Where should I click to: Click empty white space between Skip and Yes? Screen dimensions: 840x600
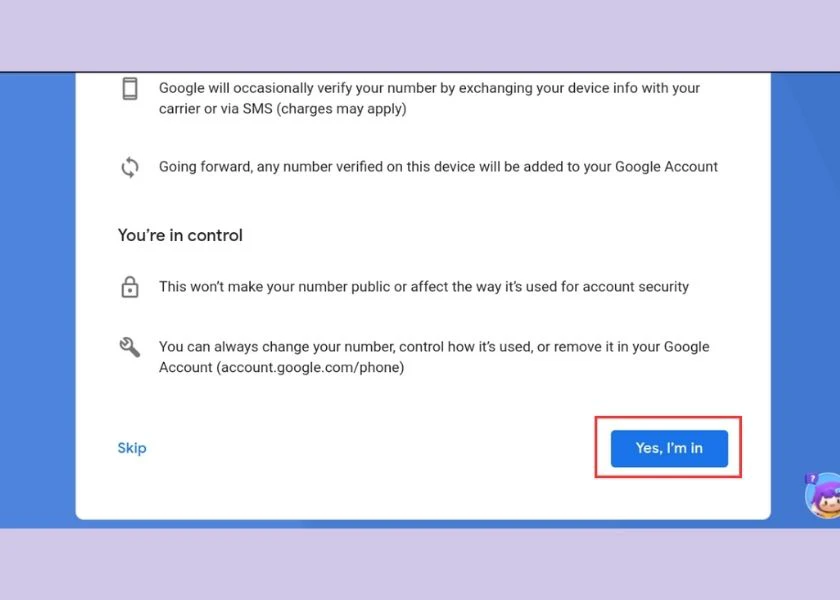tap(370, 448)
